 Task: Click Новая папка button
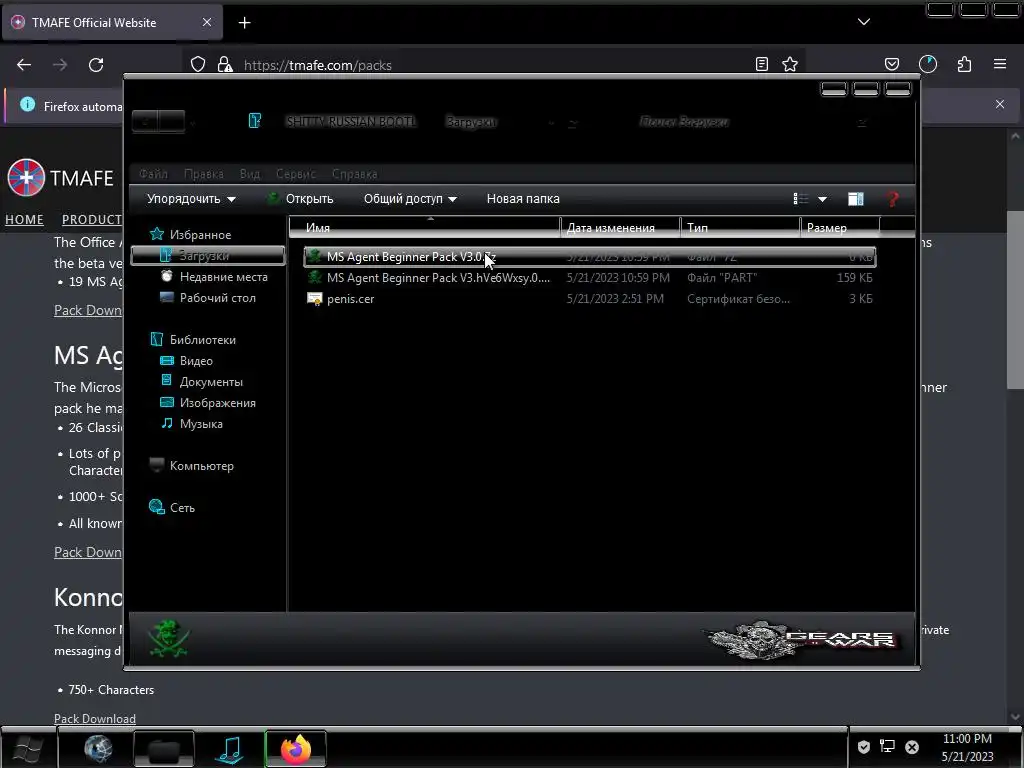[x=523, y=199]
